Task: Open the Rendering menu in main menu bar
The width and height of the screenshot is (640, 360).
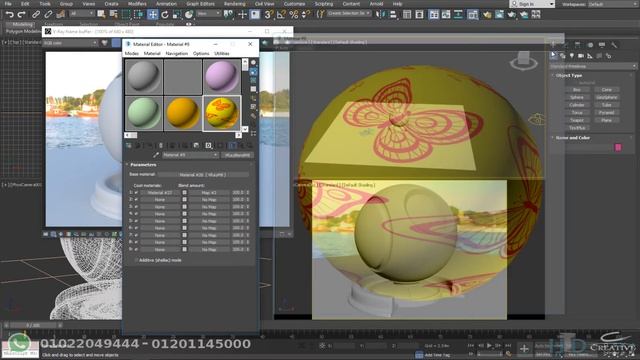Action: (234, 4)
